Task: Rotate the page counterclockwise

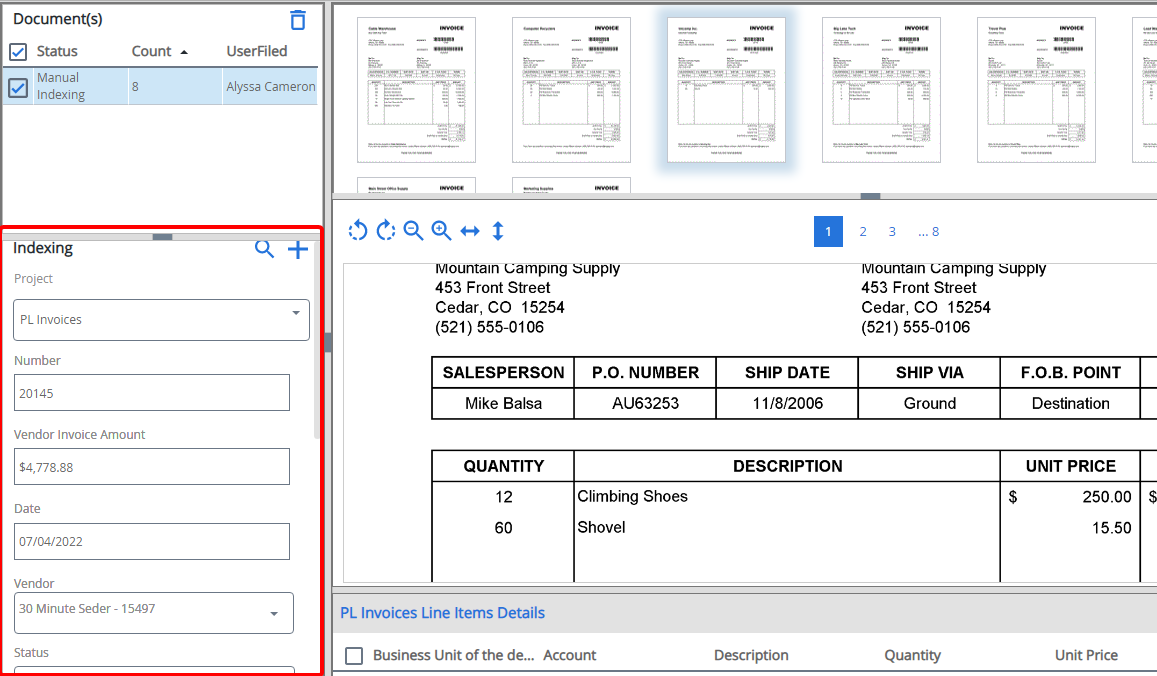Action: (358, 231)
